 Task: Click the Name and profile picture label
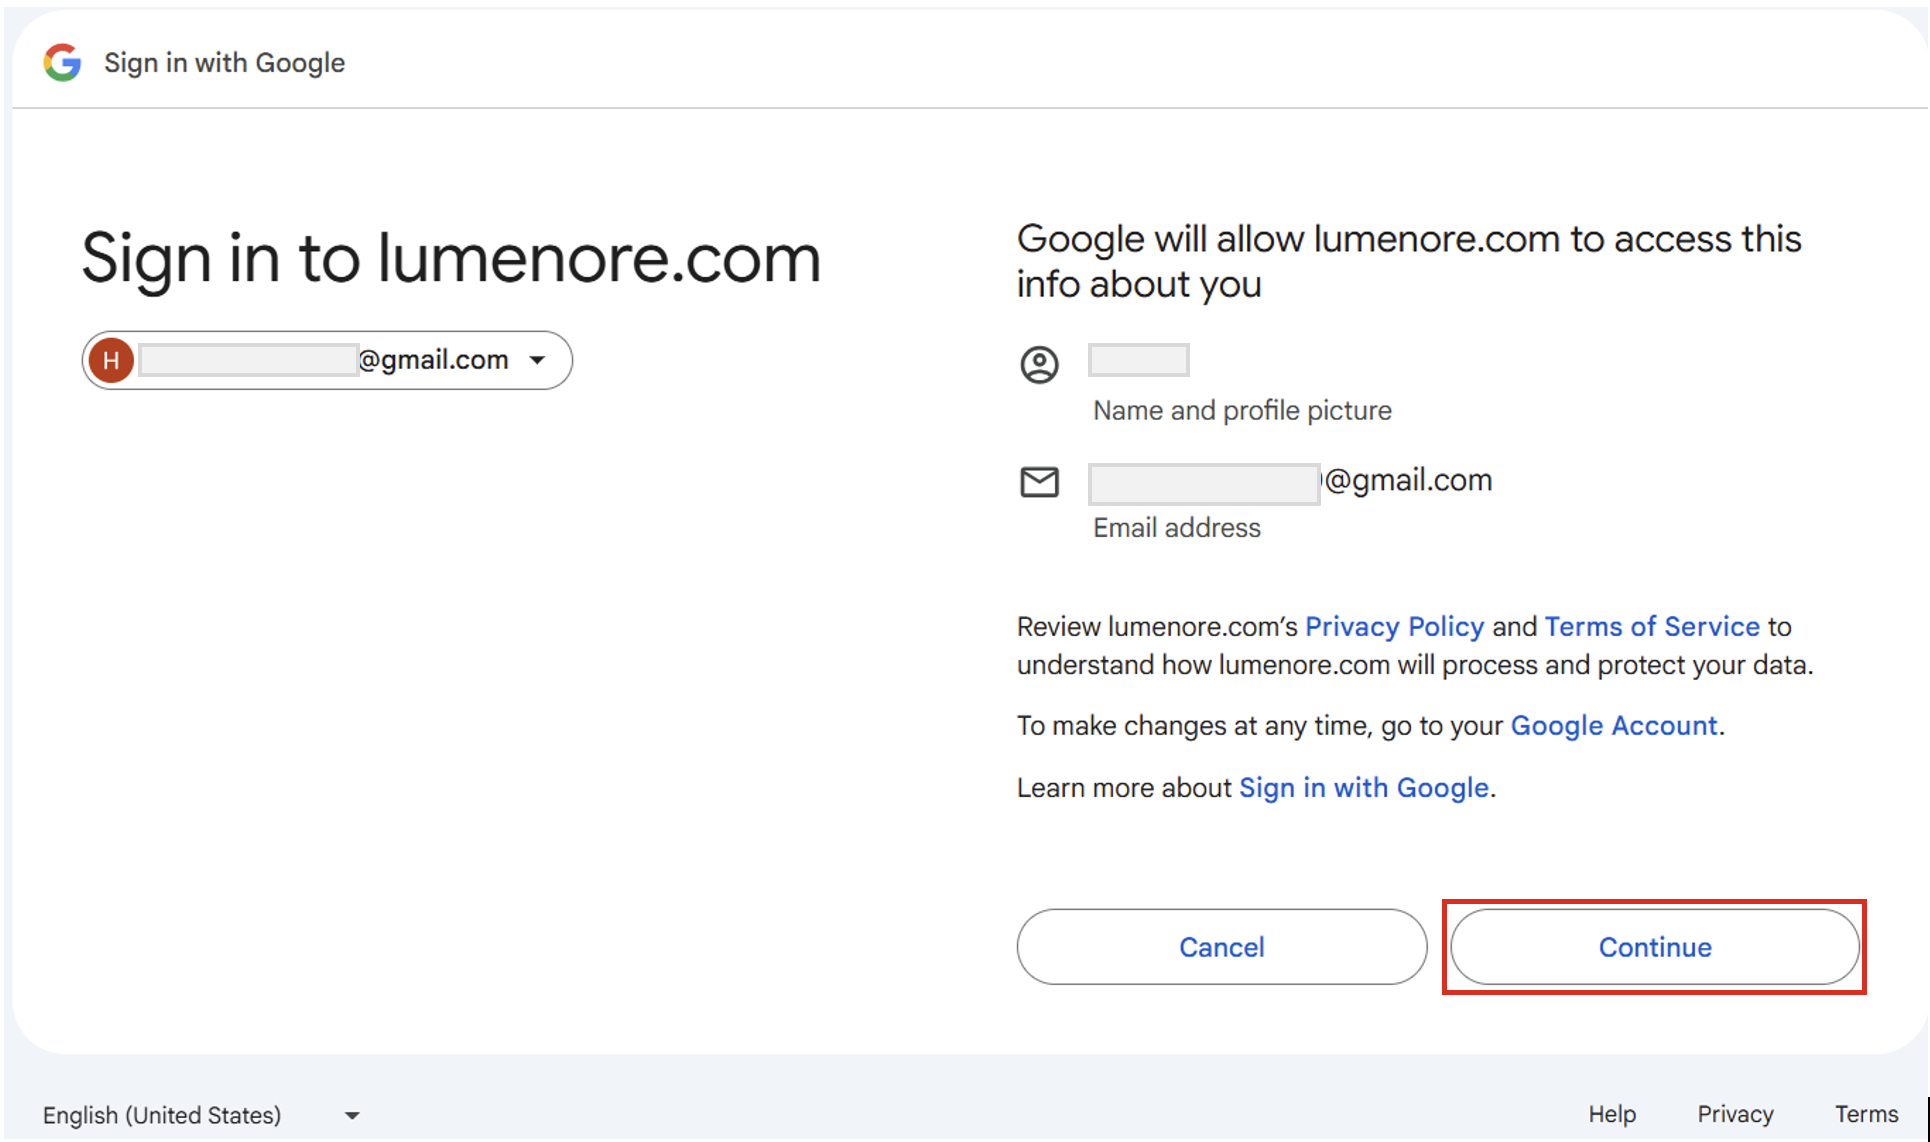tap(1242, 411)
